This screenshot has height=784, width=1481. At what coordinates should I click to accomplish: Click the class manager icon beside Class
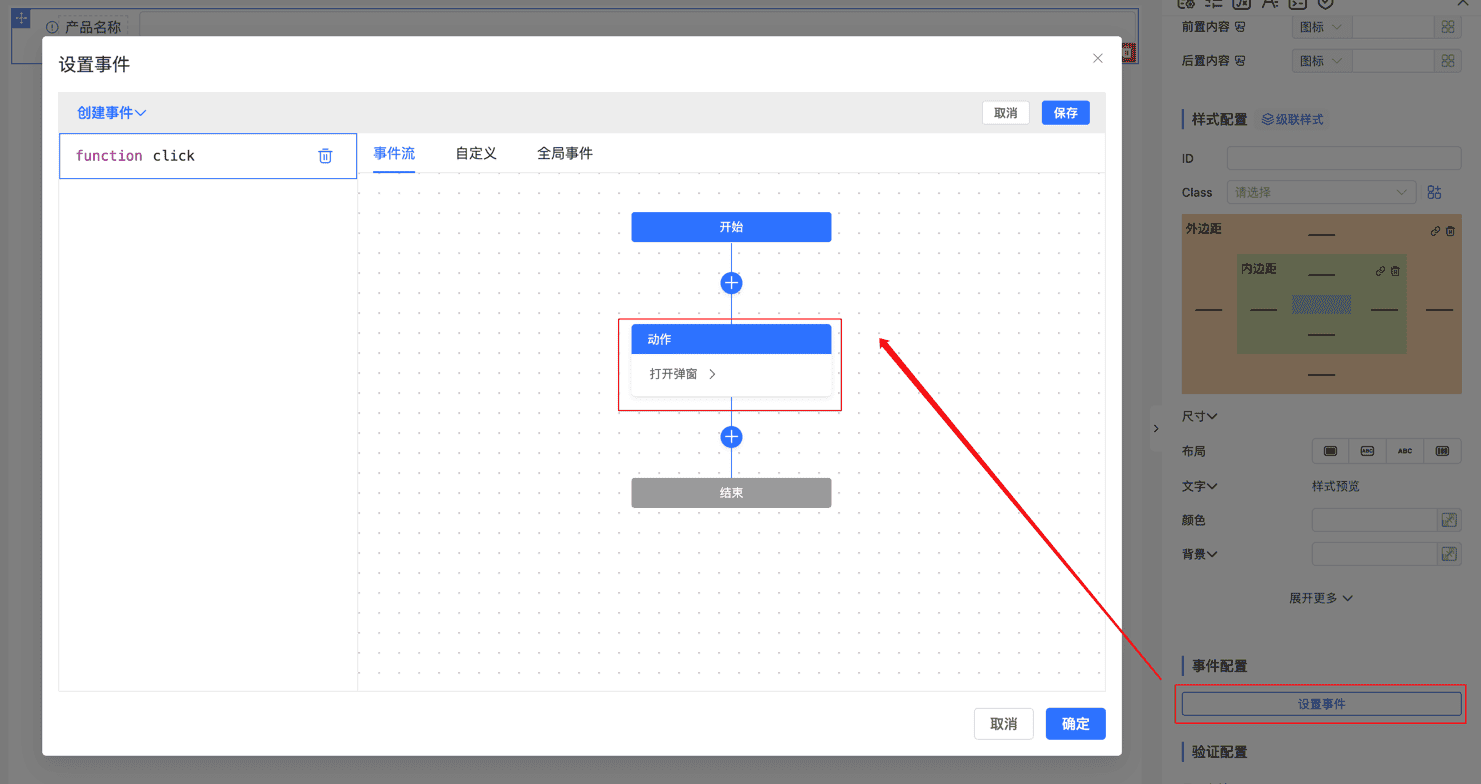pos(1434,192)
